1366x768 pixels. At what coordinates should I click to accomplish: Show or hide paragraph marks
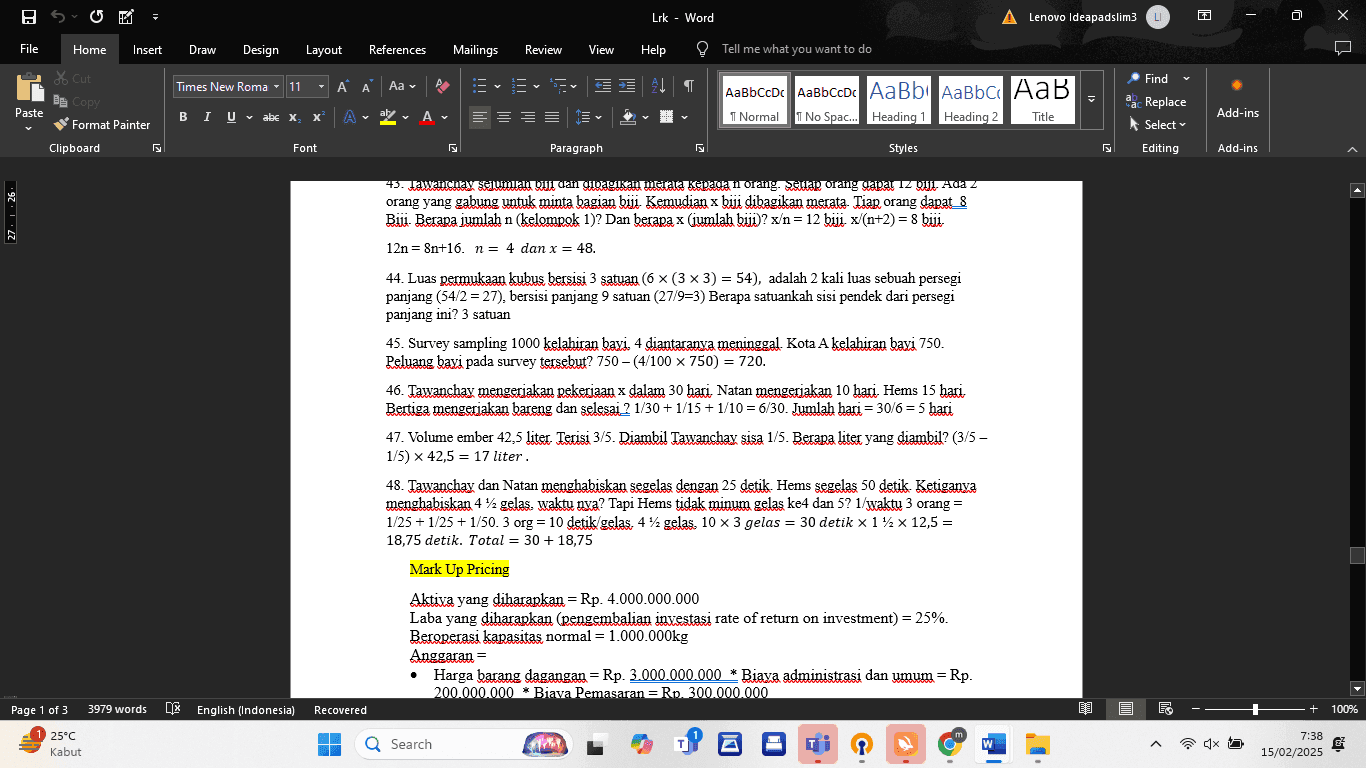click(689, 86)
